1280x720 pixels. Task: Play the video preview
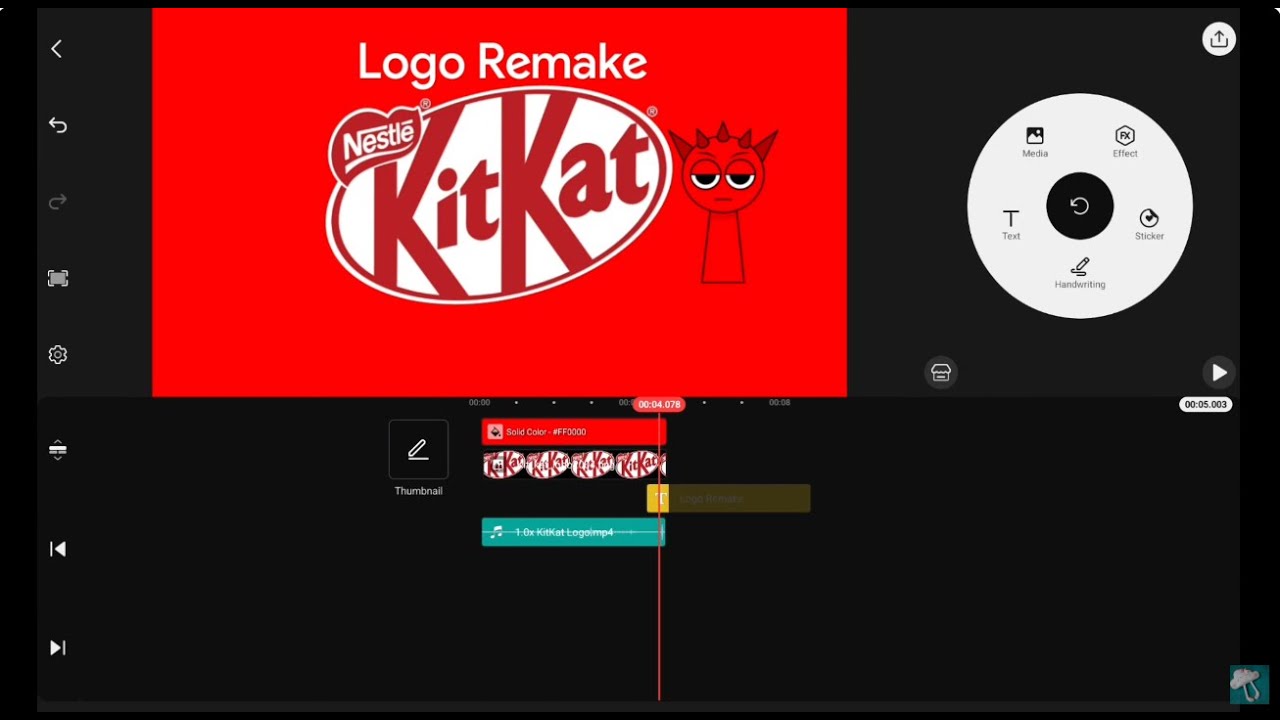(x=1218, y=372)
